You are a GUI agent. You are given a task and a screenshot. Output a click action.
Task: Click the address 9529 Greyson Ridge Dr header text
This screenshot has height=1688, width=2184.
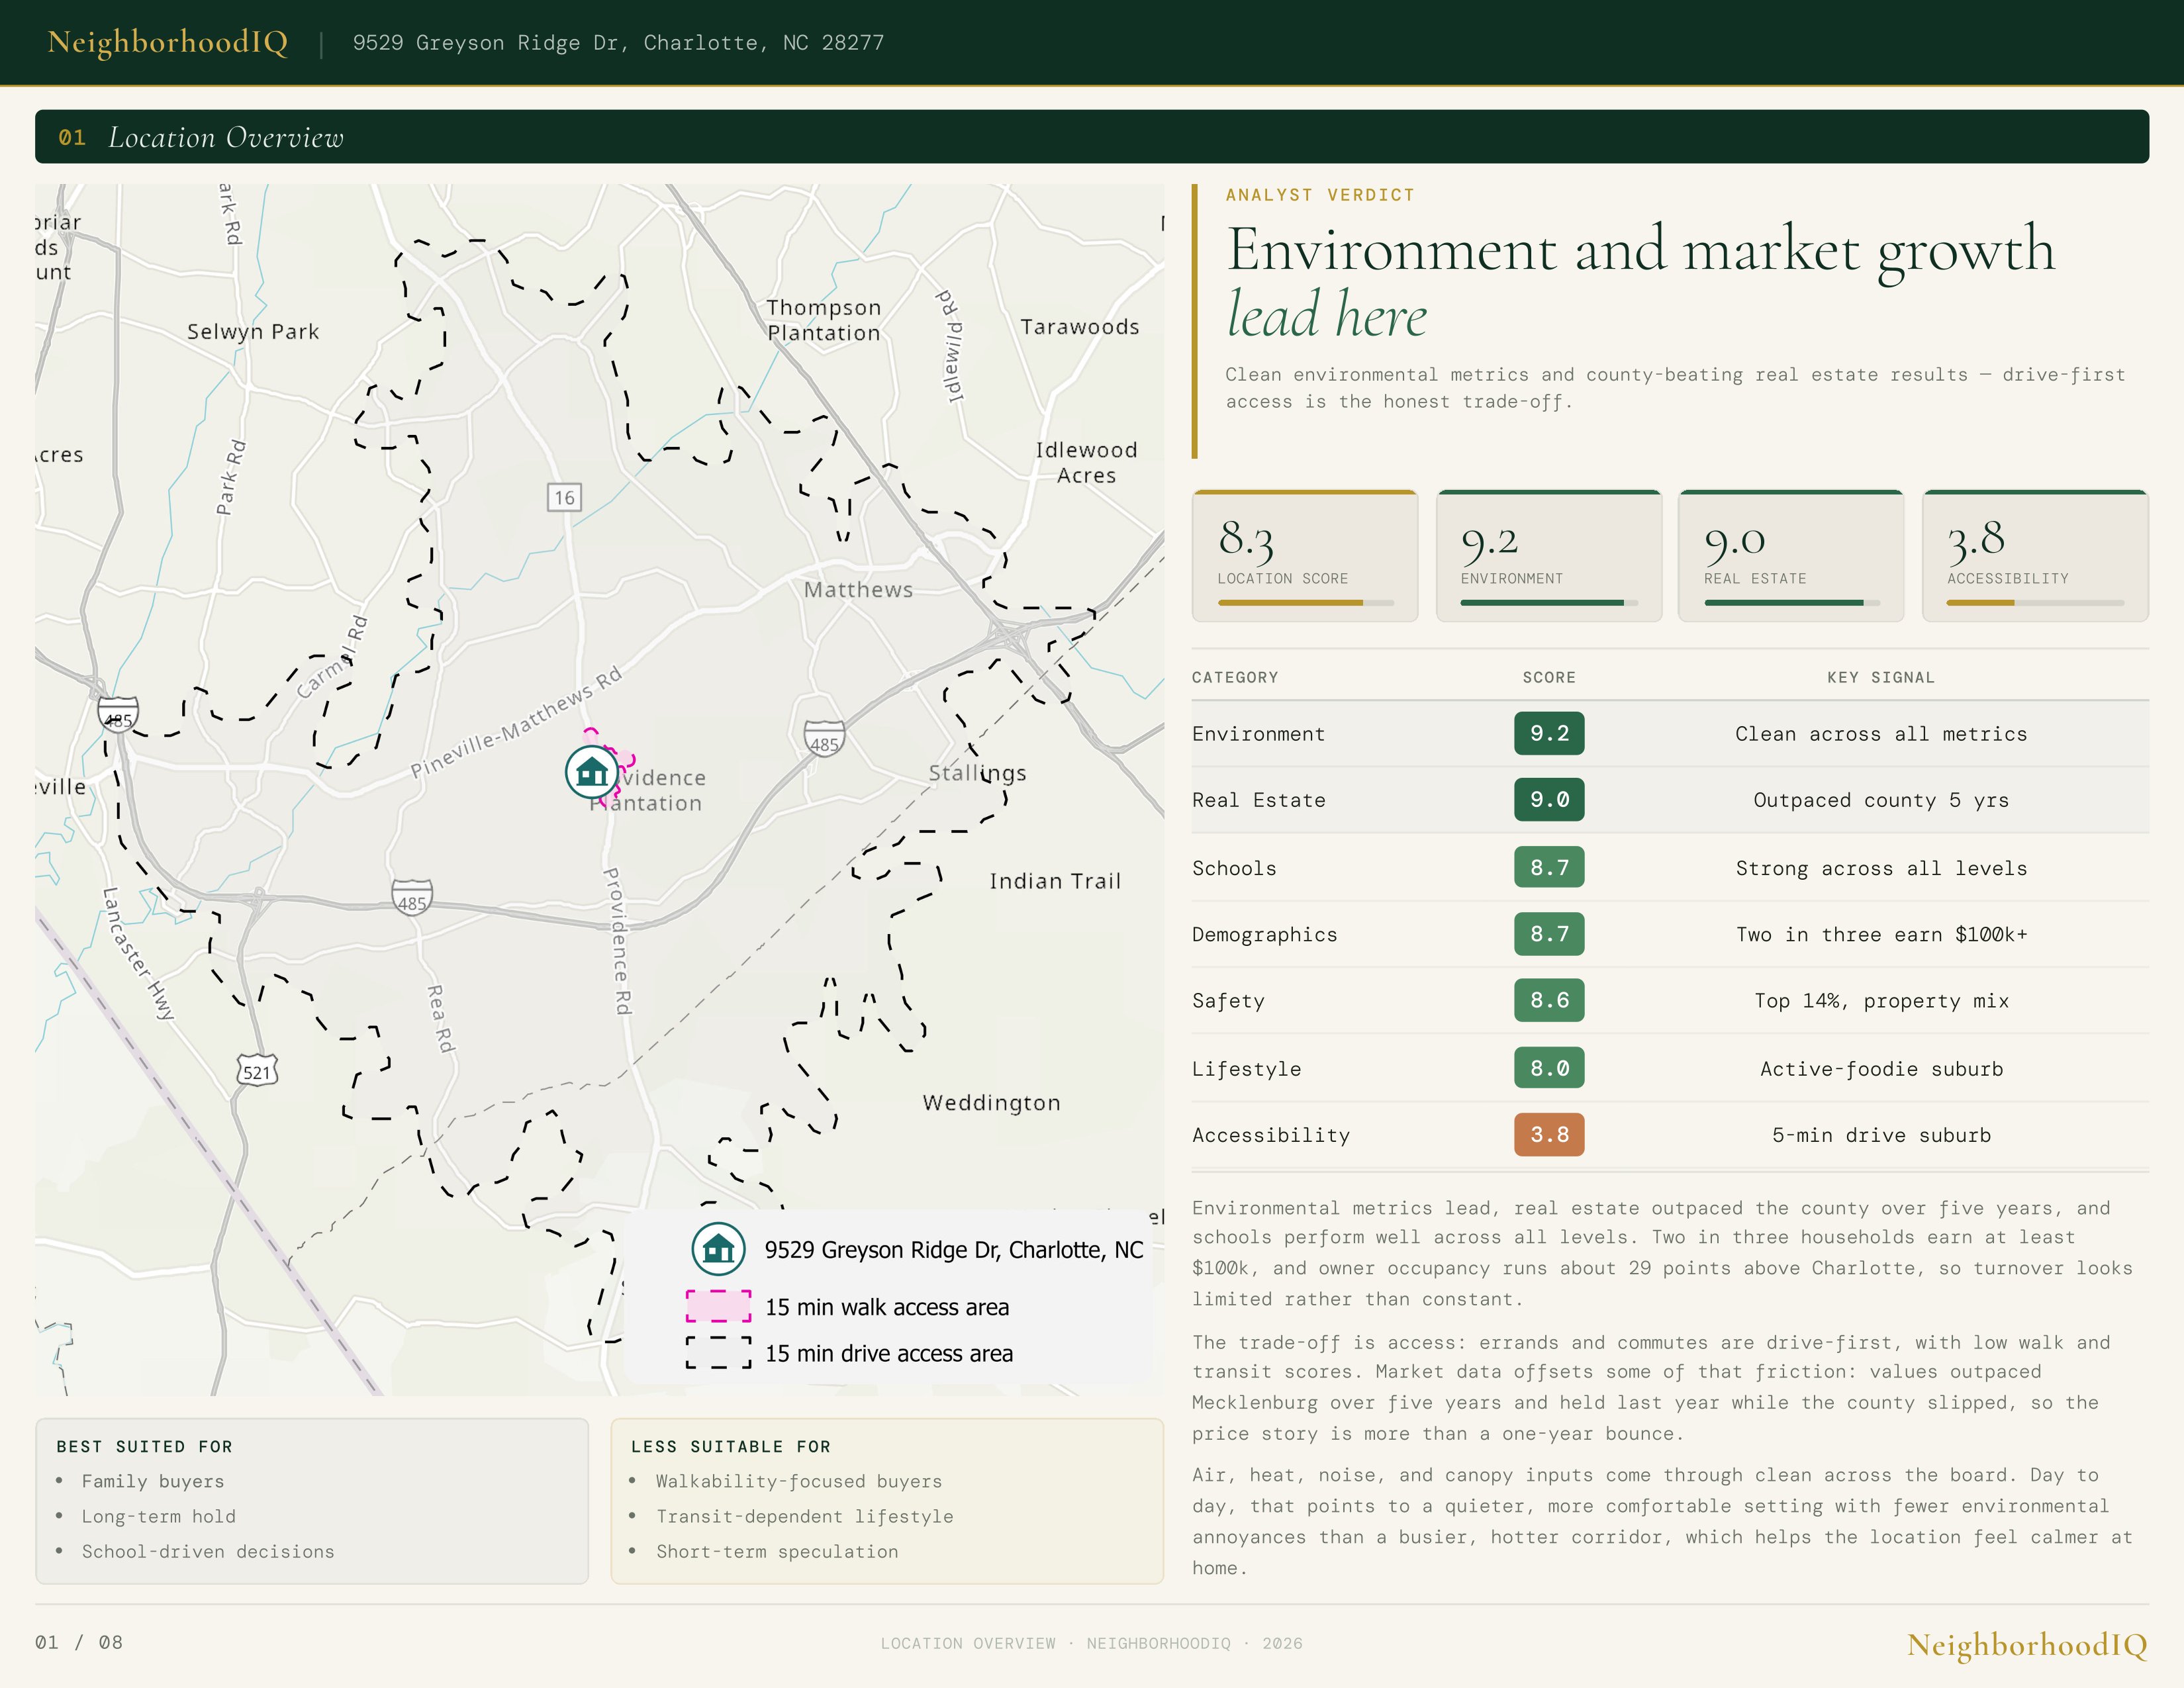click(618, 43)
